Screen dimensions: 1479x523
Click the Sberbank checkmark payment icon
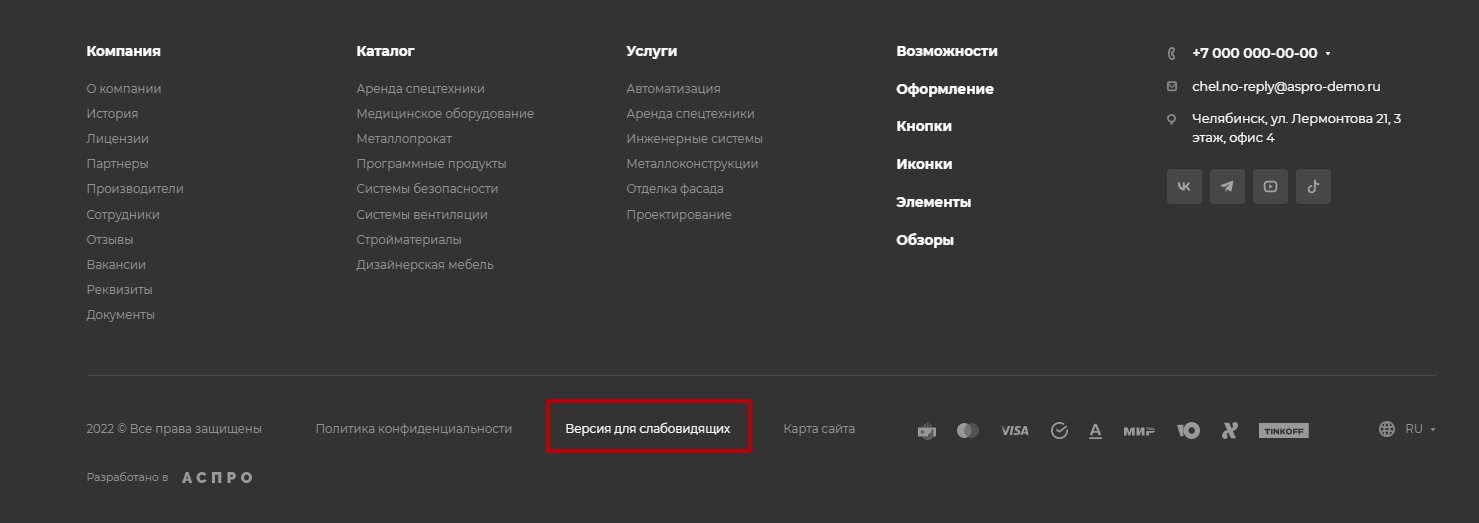point(1059,430)
